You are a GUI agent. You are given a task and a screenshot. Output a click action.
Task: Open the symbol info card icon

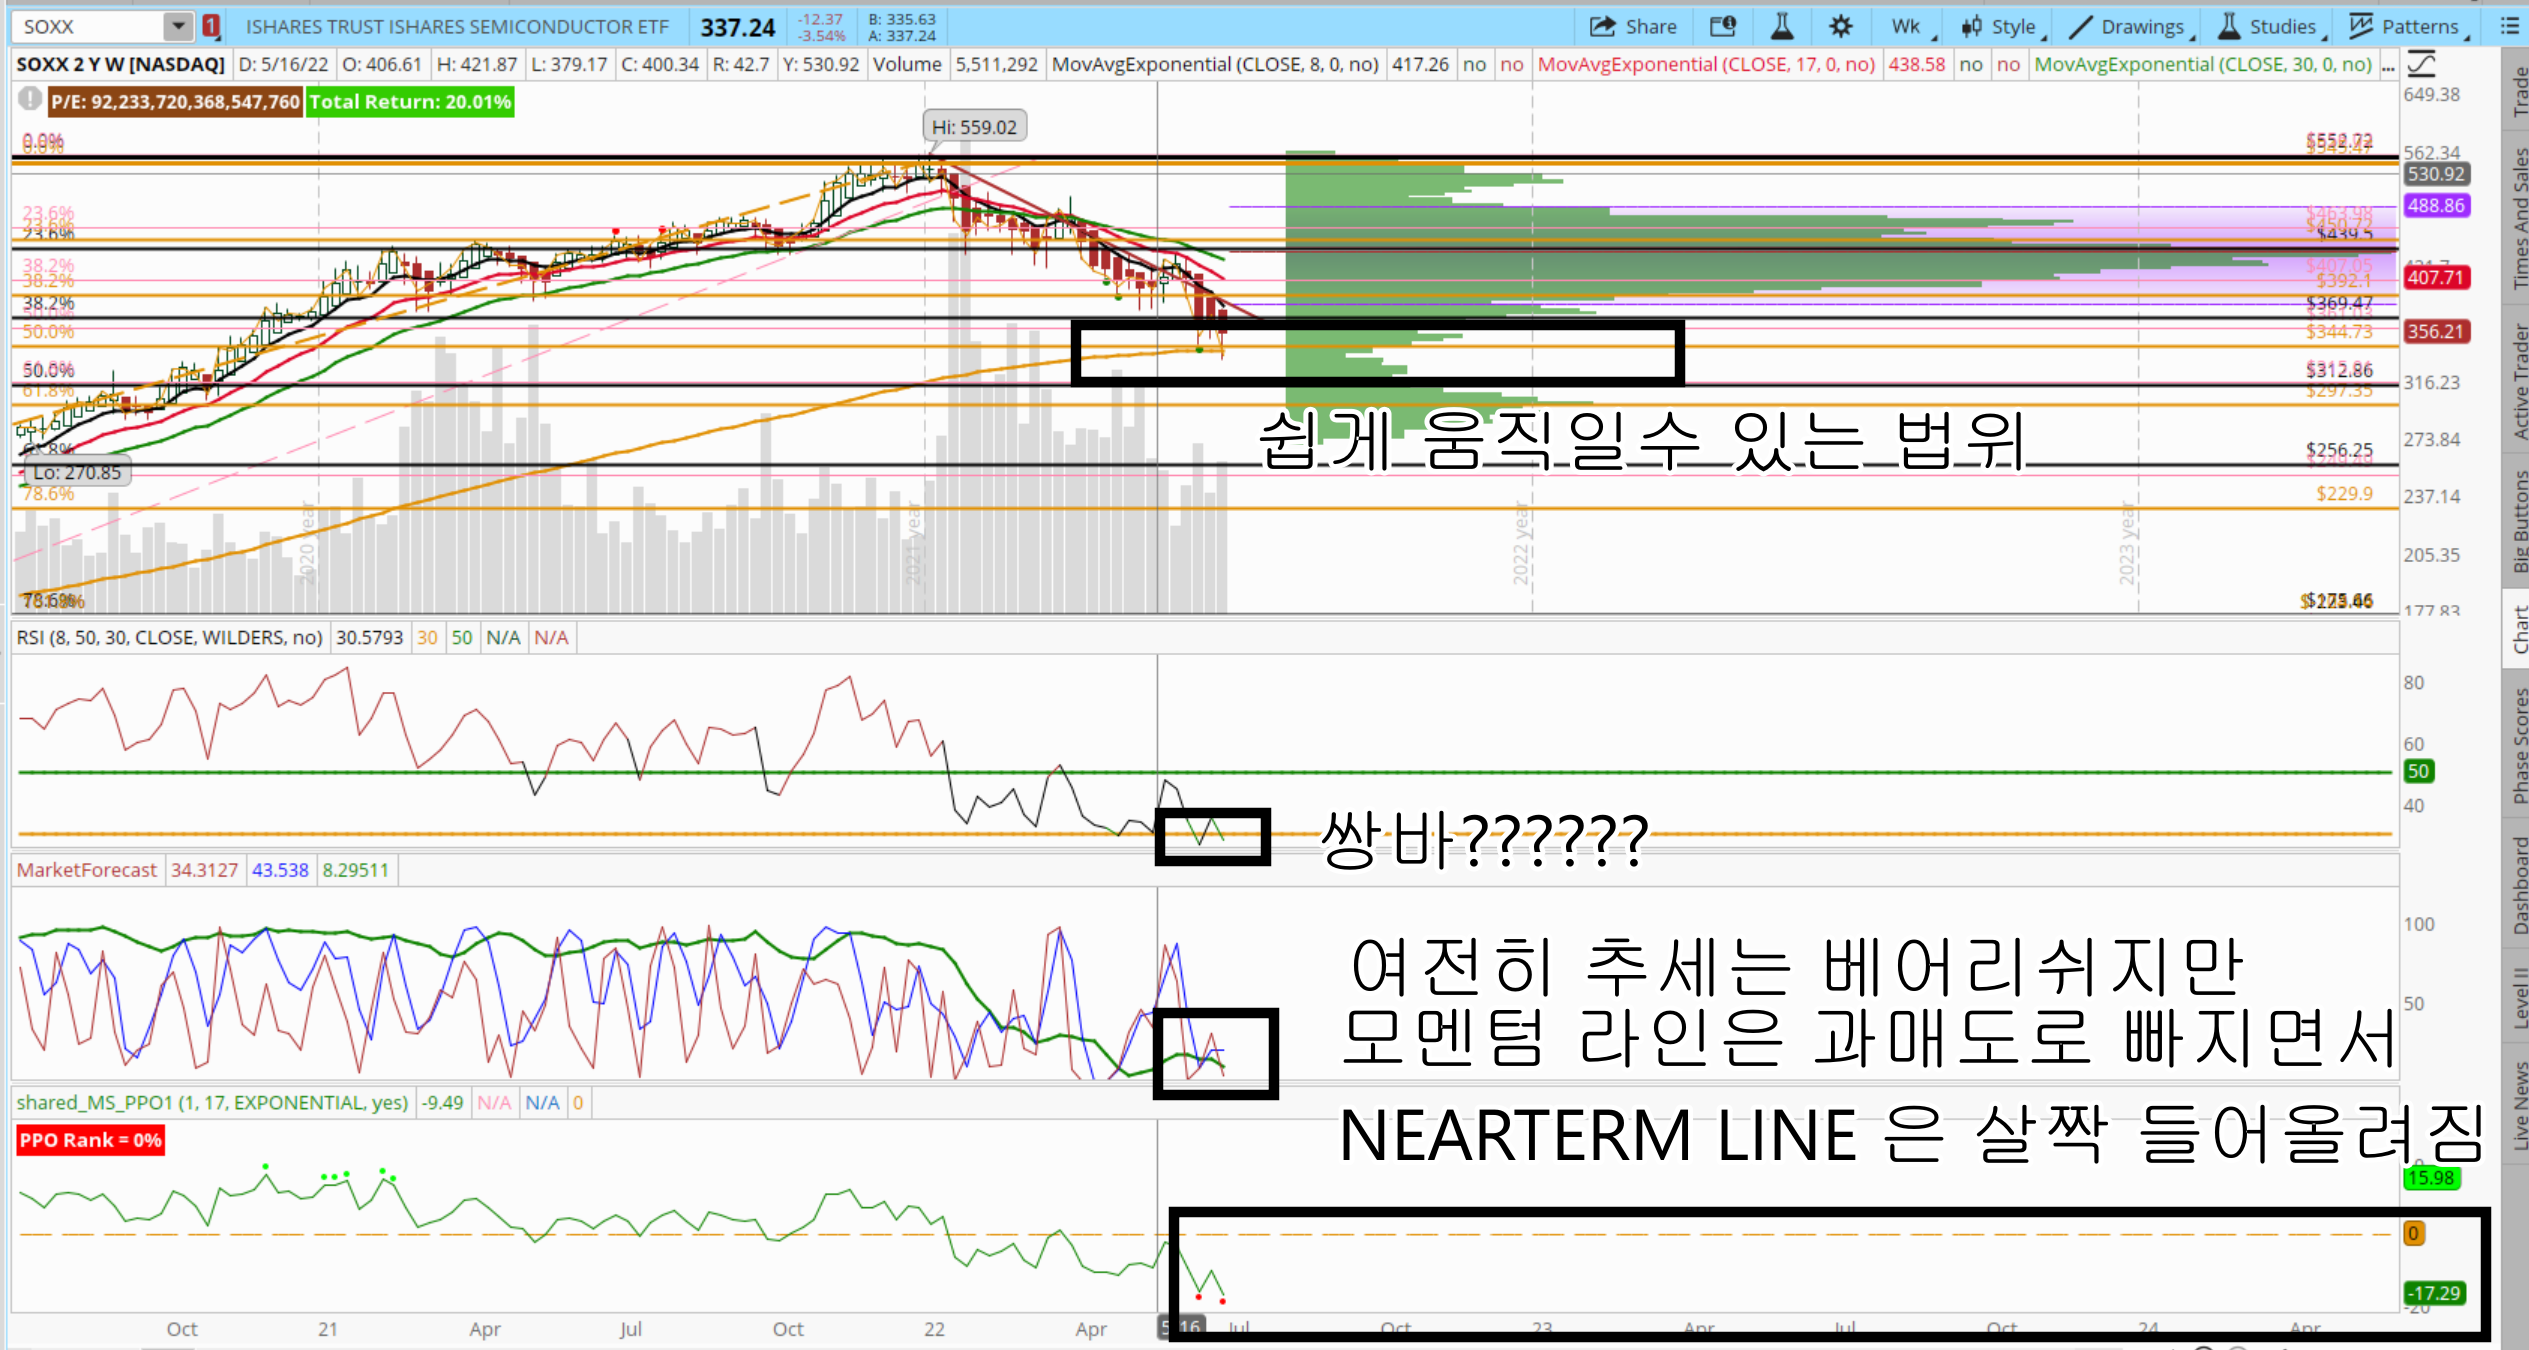pos(1723,27)
